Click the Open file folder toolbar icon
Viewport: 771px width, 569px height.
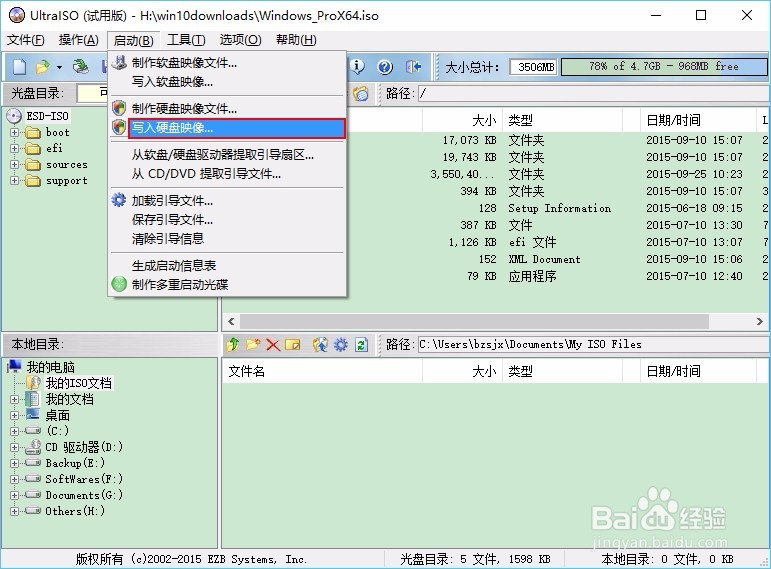point(43,66)
